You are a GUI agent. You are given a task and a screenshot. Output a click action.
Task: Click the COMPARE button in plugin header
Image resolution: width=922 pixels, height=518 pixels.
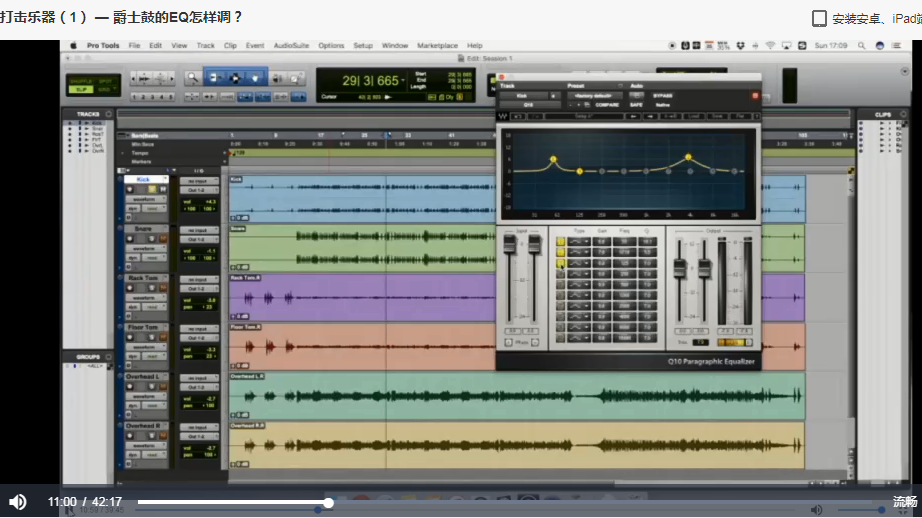click(x=607, y=105)
